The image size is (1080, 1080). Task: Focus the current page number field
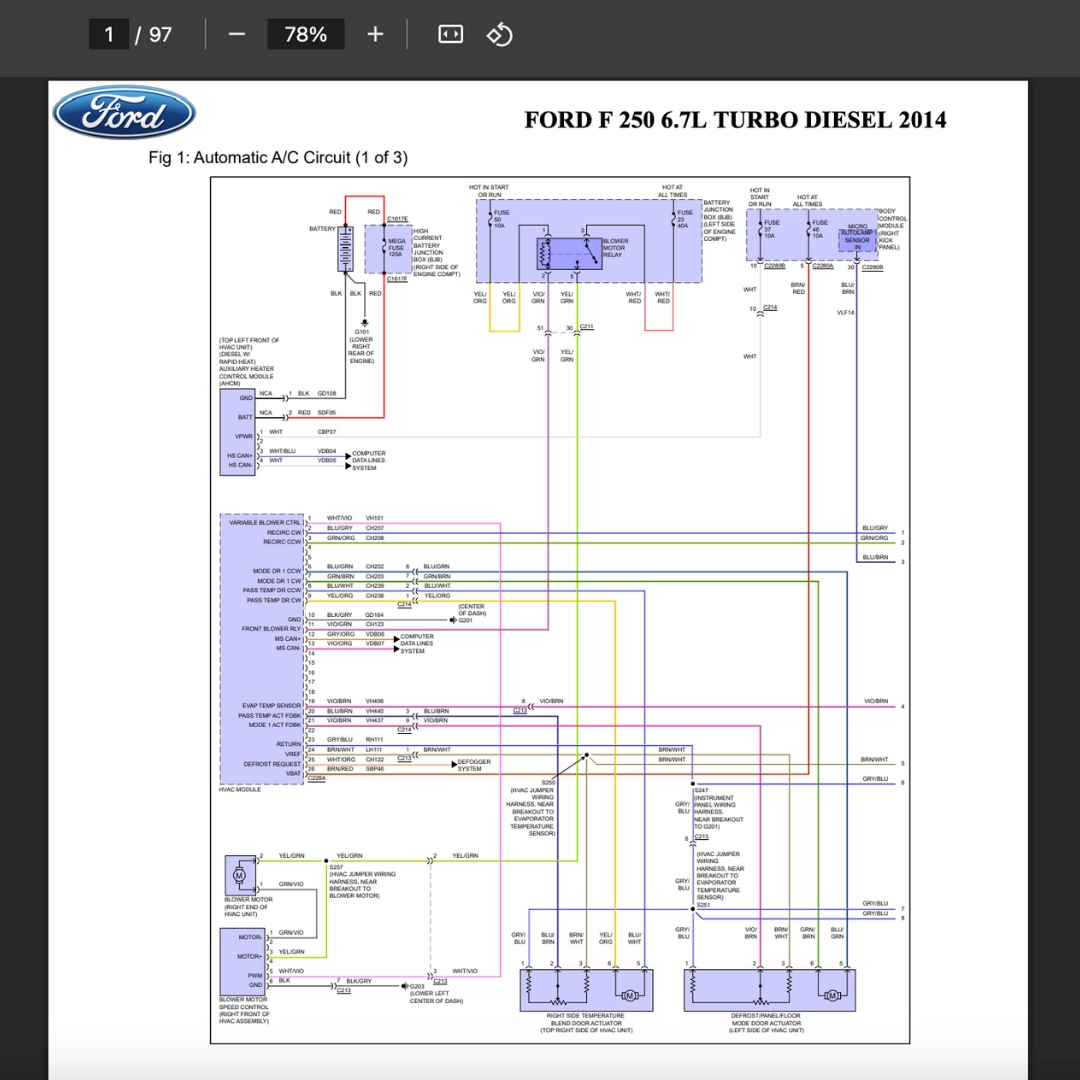pyautogui.click(x=109, y=34)
